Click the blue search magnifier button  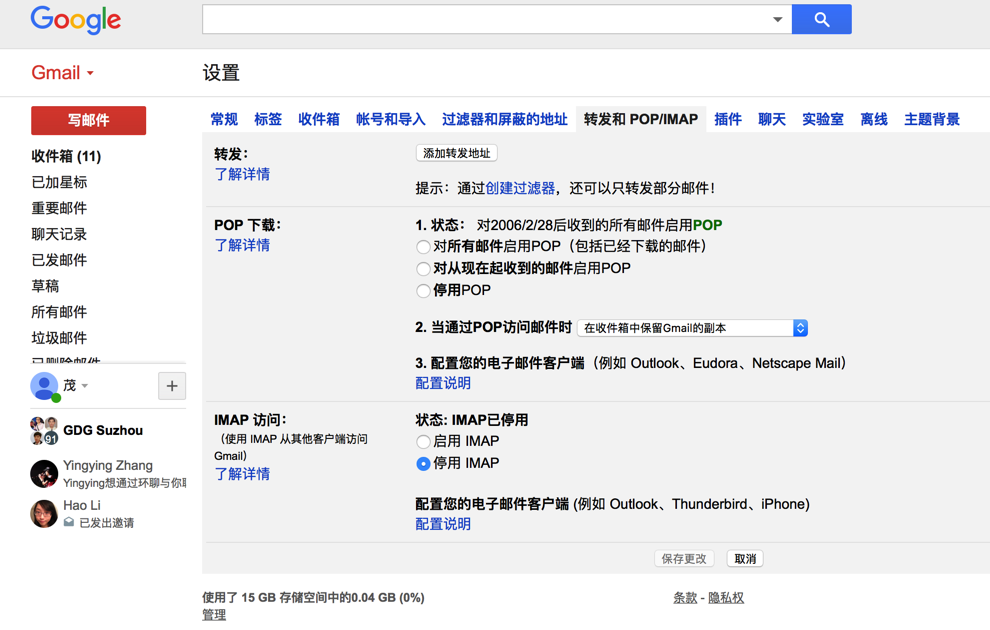tap(821, 20)
